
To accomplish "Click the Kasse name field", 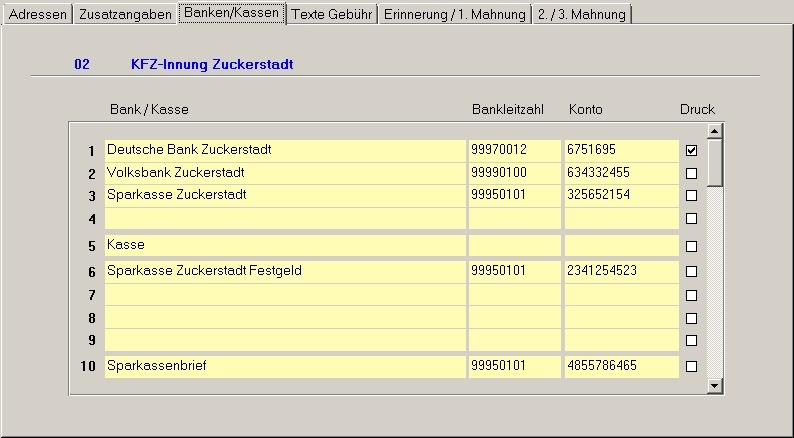I will click(284, 245).
